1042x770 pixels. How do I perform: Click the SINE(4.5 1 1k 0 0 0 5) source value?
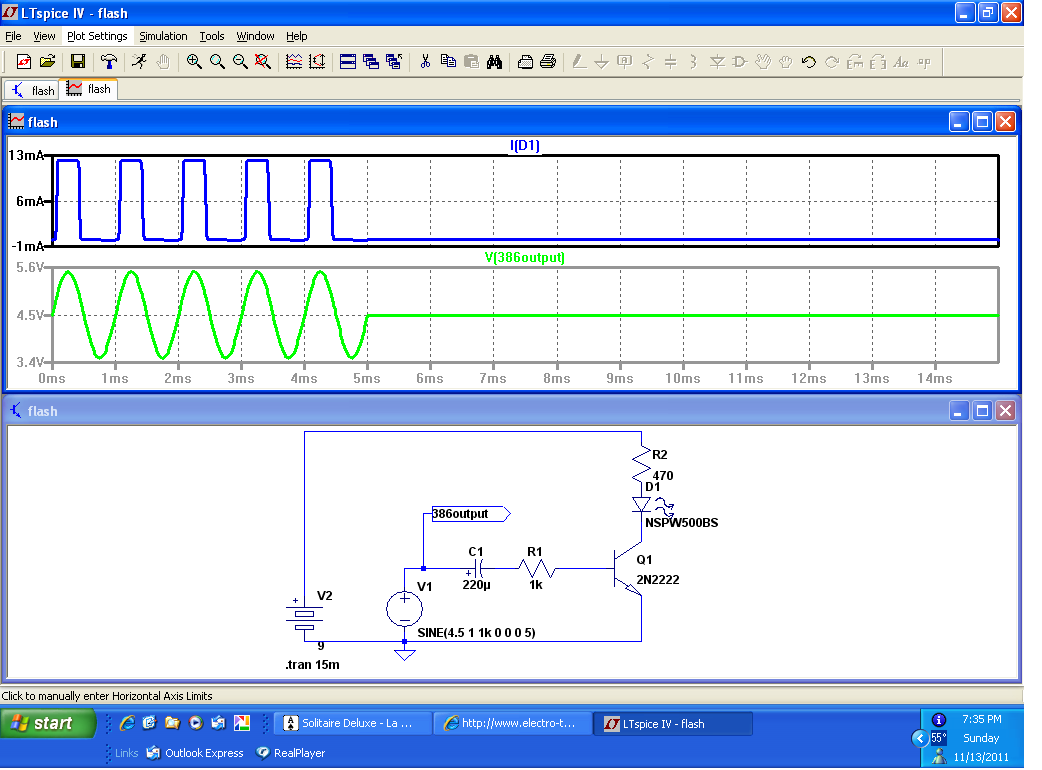point(476,632)
